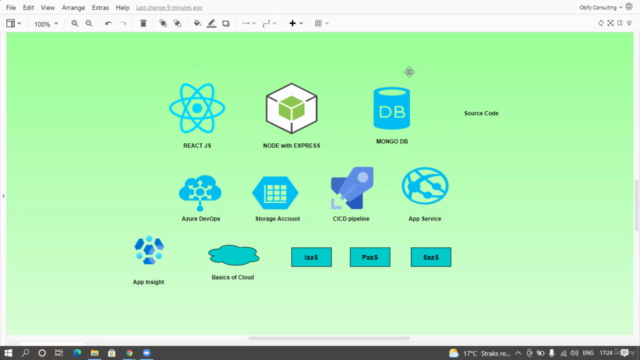Click the App Insight label text
Image resolution: width=640 pixels, height=360 pixels.
[149, 282]
